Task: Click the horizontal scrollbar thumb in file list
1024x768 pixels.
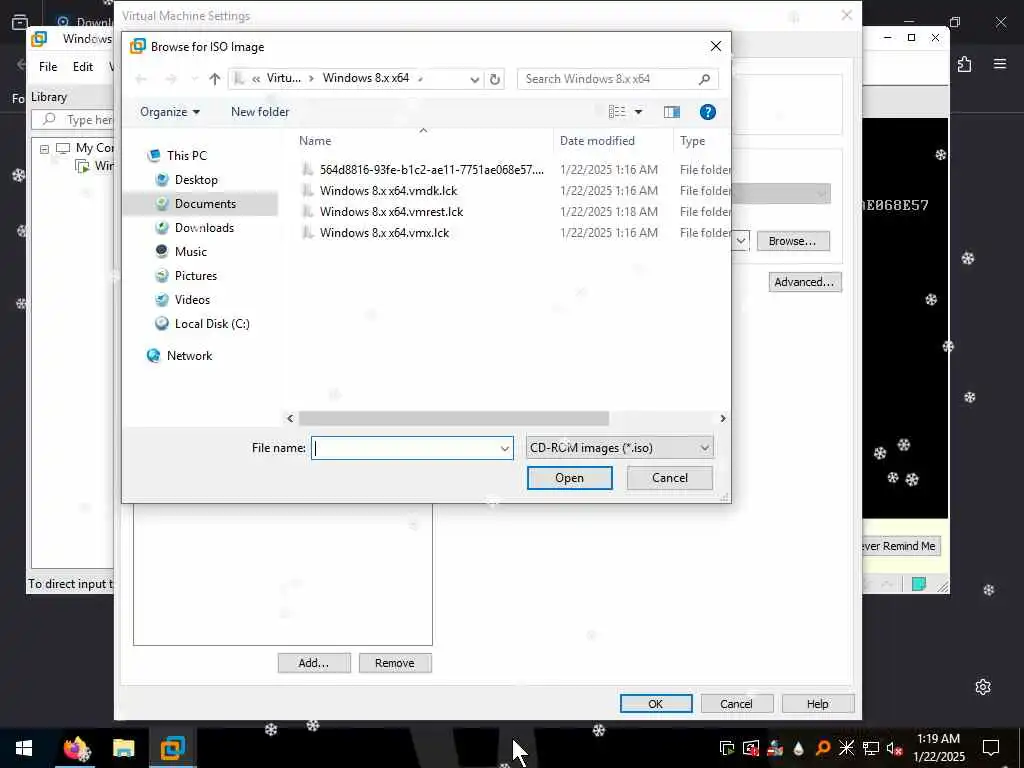Action: (454, 419)
